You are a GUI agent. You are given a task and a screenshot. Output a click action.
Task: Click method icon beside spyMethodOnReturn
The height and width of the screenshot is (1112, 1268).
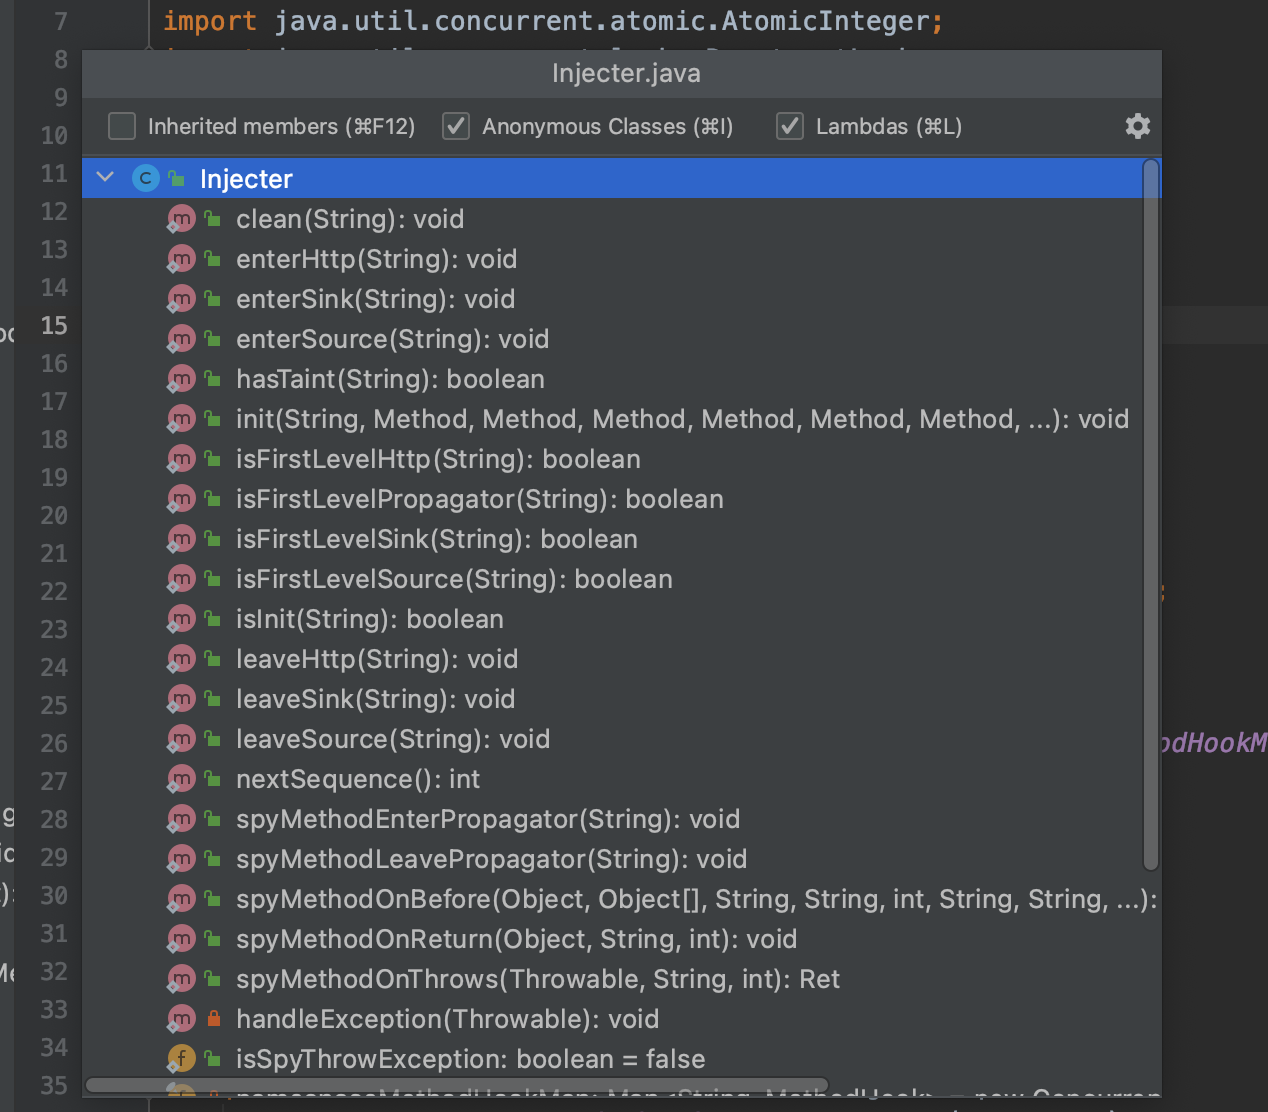pos(181,939)
